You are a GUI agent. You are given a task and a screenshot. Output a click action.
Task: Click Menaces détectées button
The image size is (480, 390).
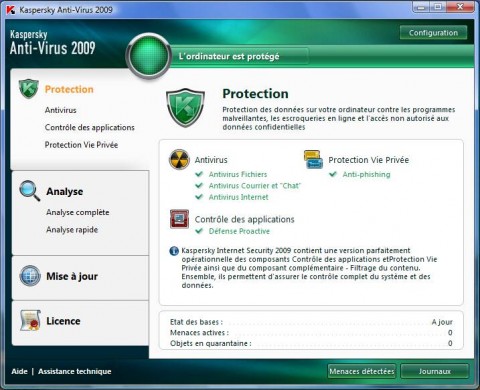click(x=362, y=371)
